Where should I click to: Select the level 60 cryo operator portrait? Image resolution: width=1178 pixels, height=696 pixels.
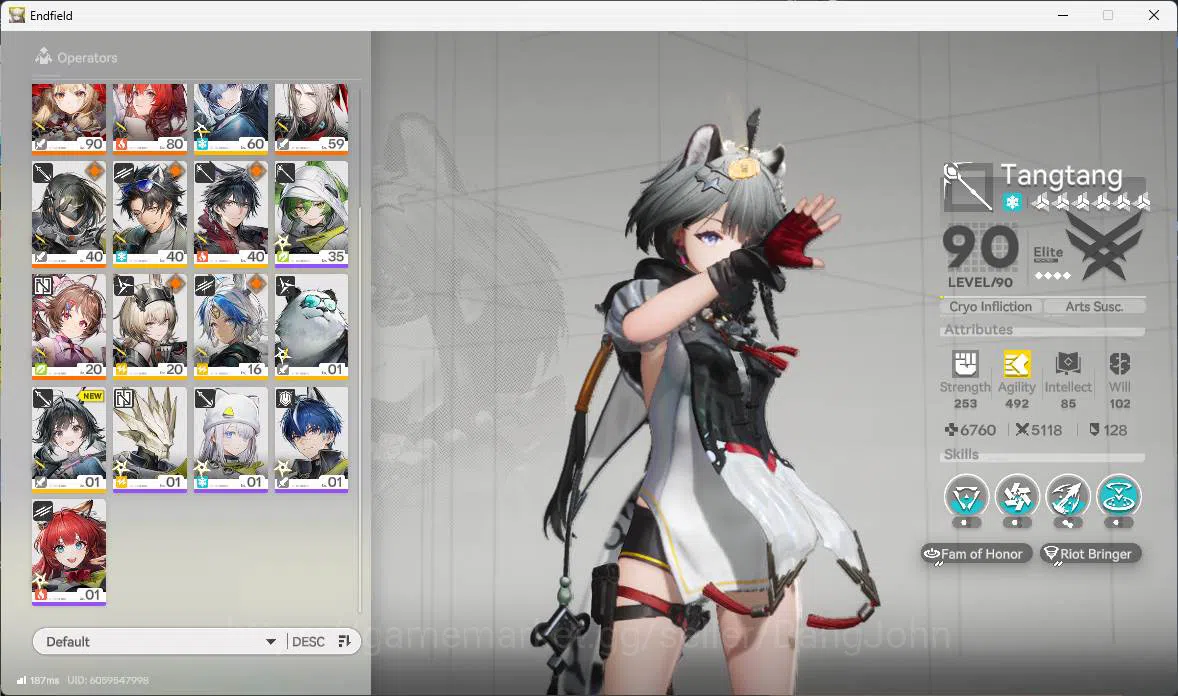pos(231,117)
